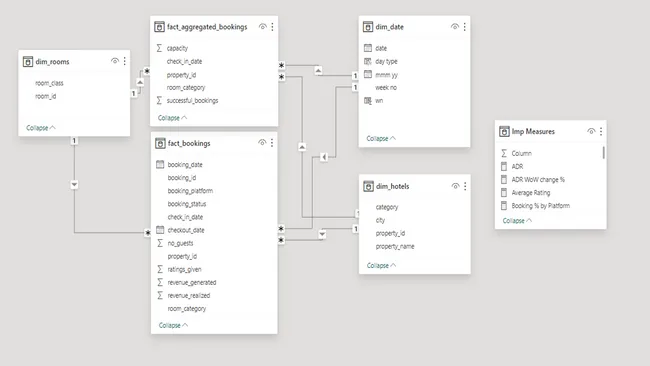This screenshot has height=366, width=650.
Task: Click the calendar icon beside booking_date
Action: pyautogui.click(x=160, y=165)
